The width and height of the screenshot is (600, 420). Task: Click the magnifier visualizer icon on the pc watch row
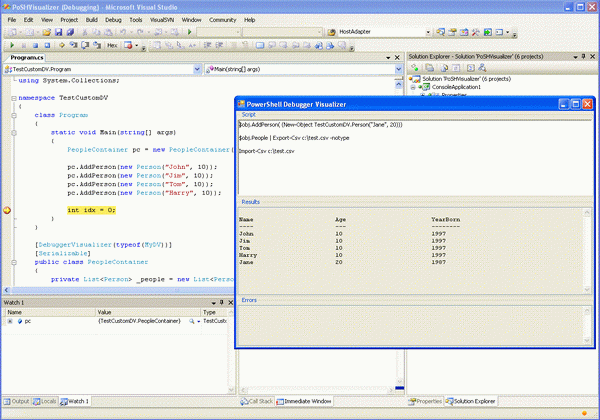(191, 321)
